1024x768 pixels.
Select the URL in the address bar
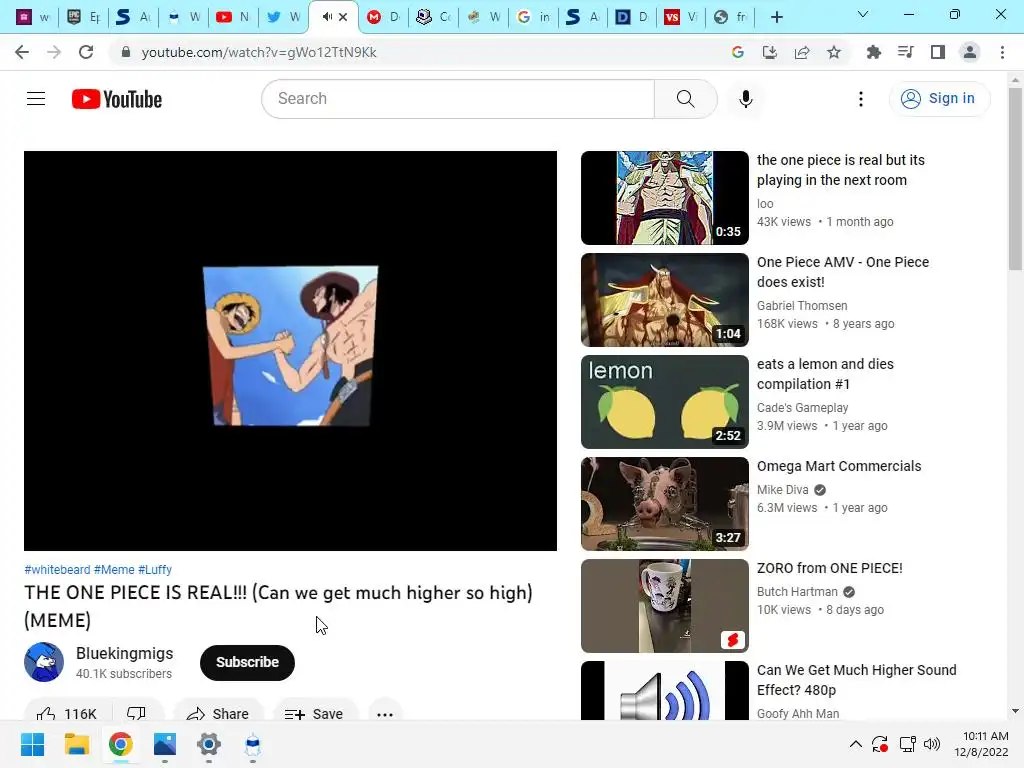pyautogui.click(x=259, y=52)
